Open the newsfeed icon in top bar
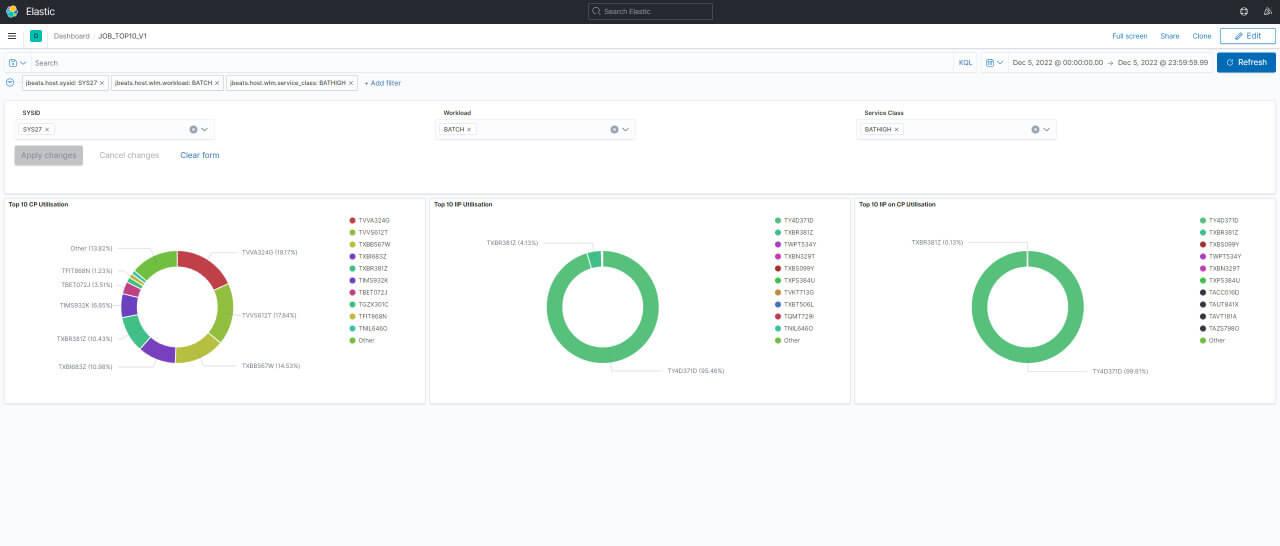Viewport: 1280px width, 546px height. click(x=1265, y=11)
